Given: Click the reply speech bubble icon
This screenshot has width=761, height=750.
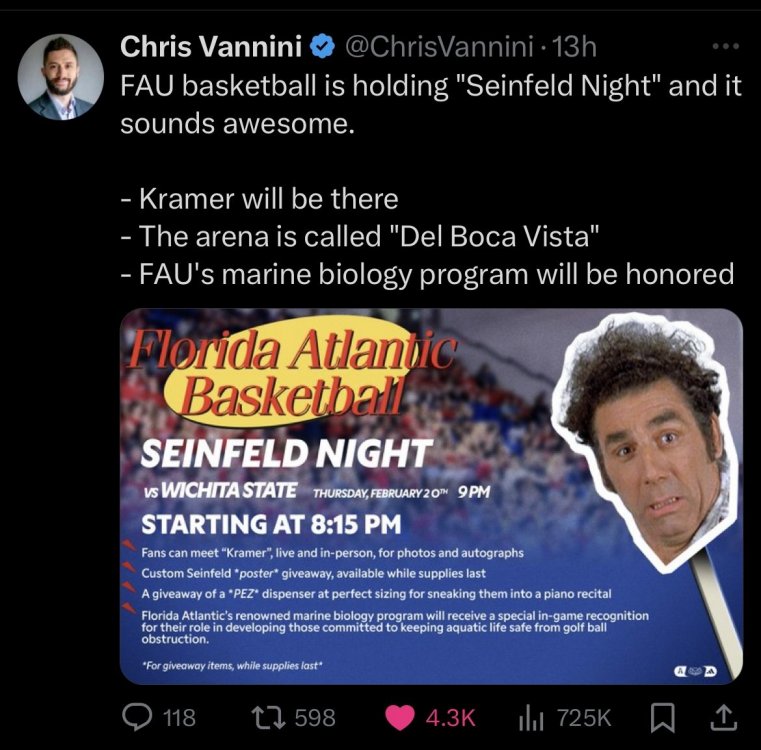Looking at the screenshot, I should [134, 716].
